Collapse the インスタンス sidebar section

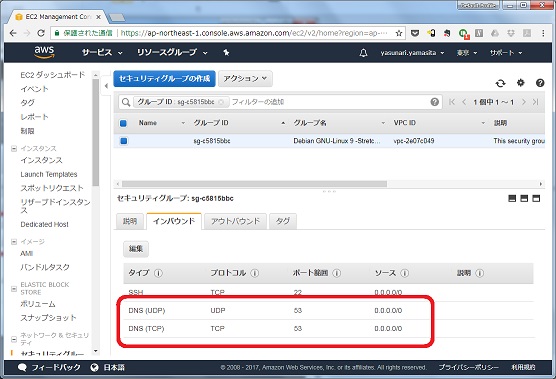coord(14,149)
